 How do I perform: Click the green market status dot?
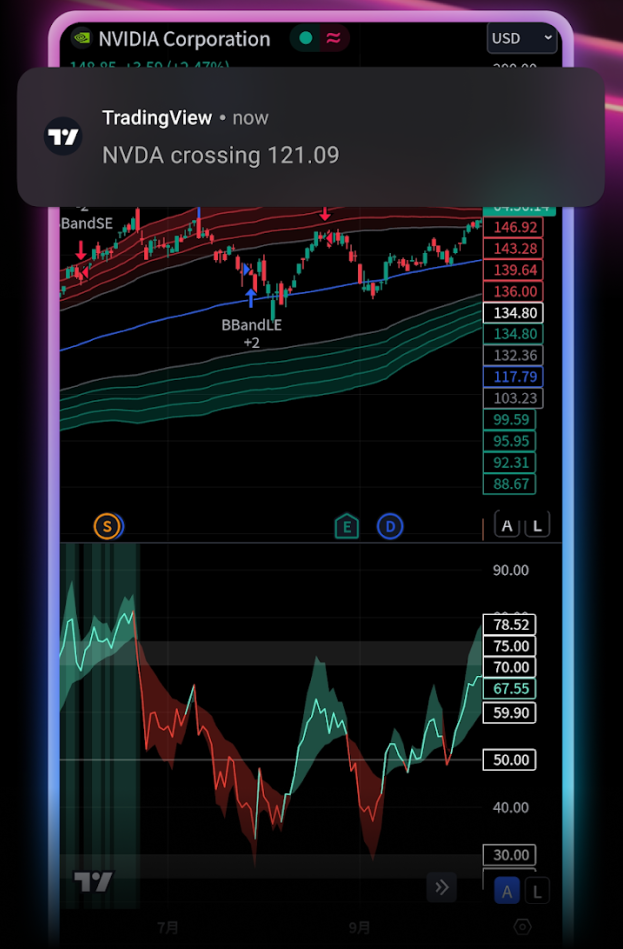pyautogui.click(x=306, y=39)
